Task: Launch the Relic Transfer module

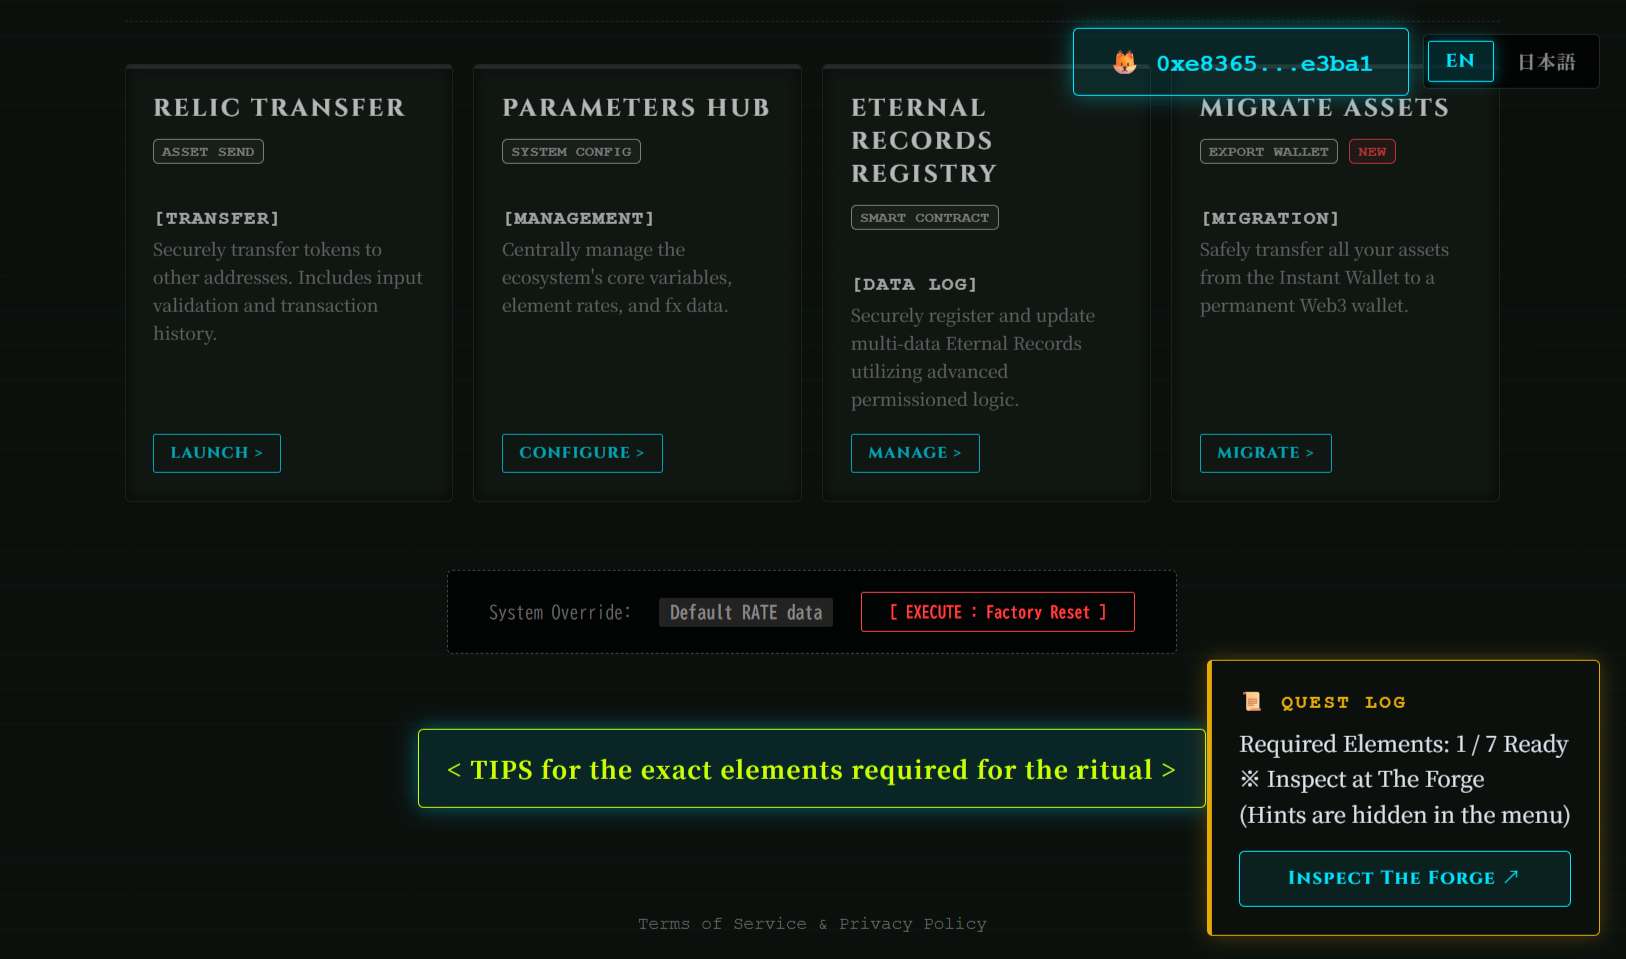Action: 217,453
